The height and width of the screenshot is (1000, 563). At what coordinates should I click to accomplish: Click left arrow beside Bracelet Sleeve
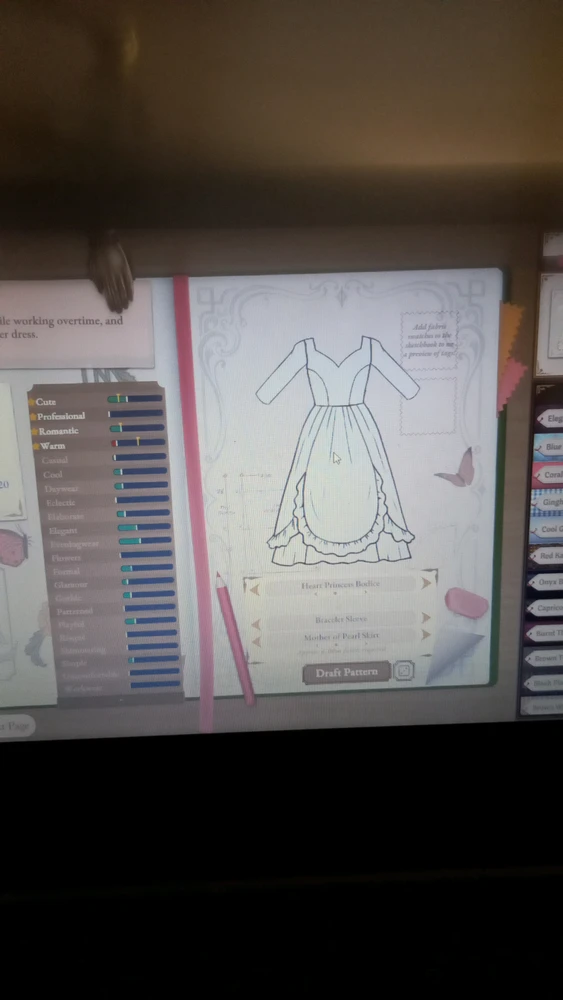[255, 623]
